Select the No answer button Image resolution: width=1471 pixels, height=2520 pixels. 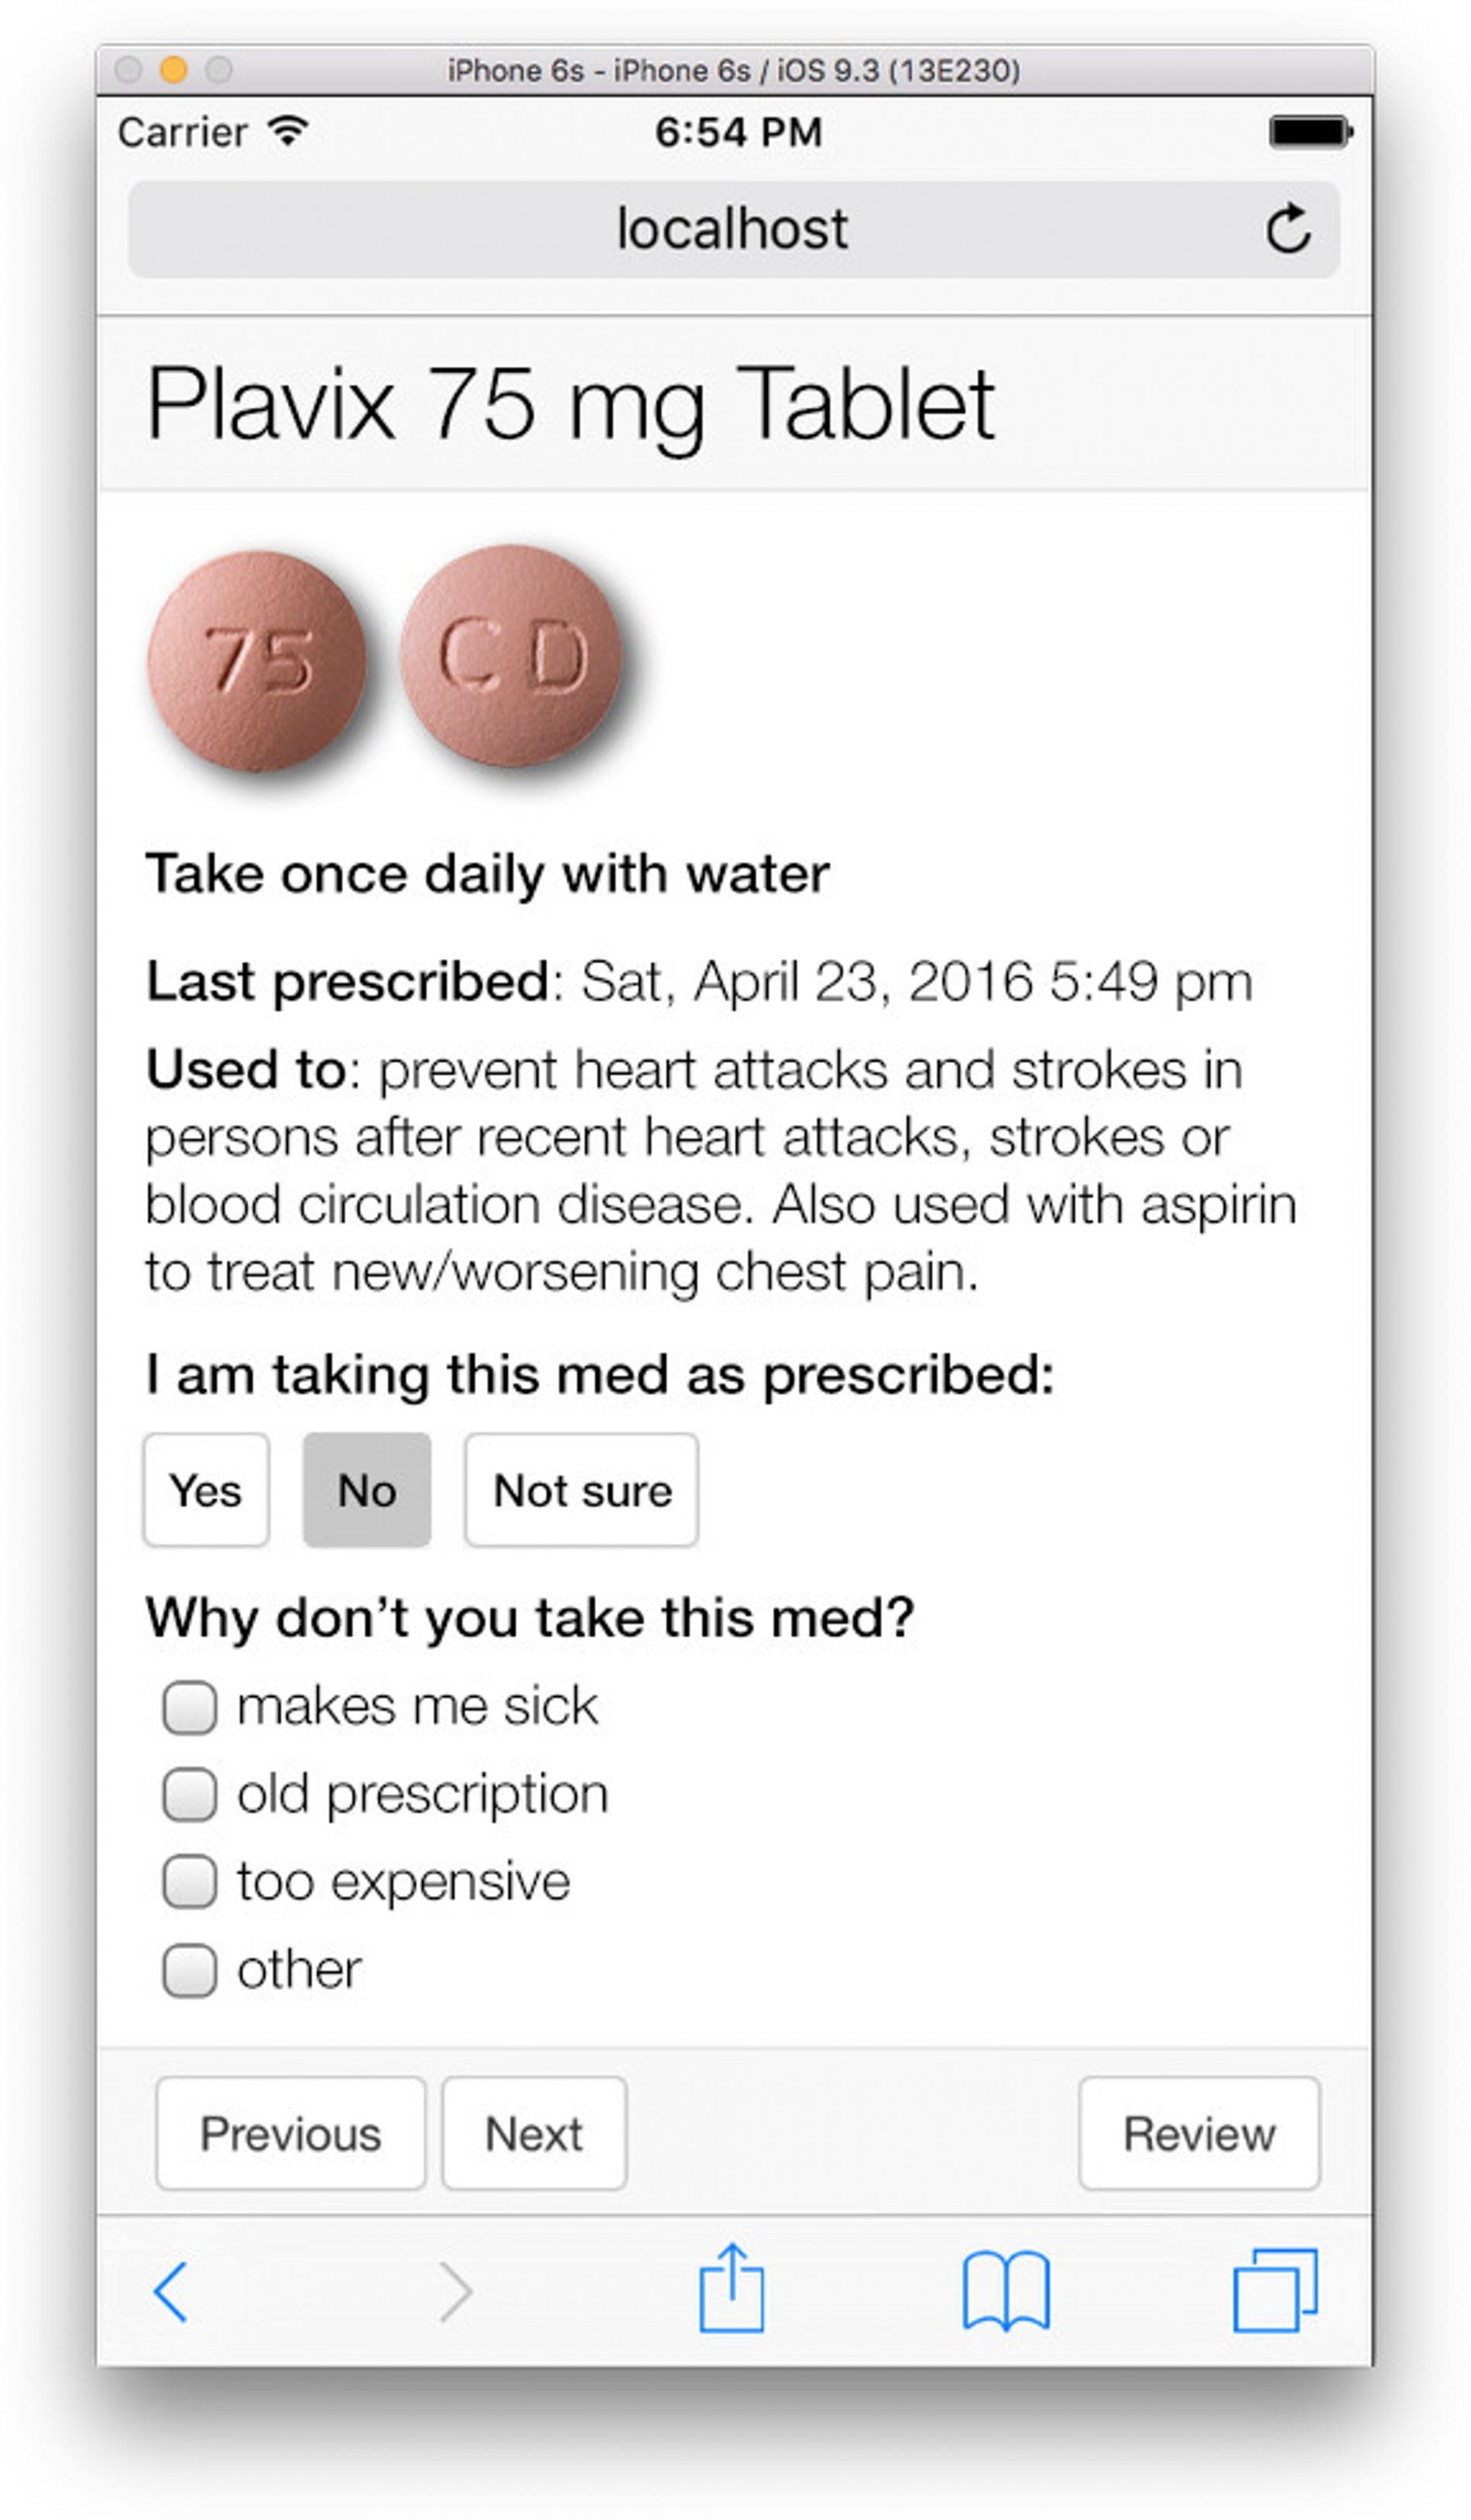[x=367, y=1490]
